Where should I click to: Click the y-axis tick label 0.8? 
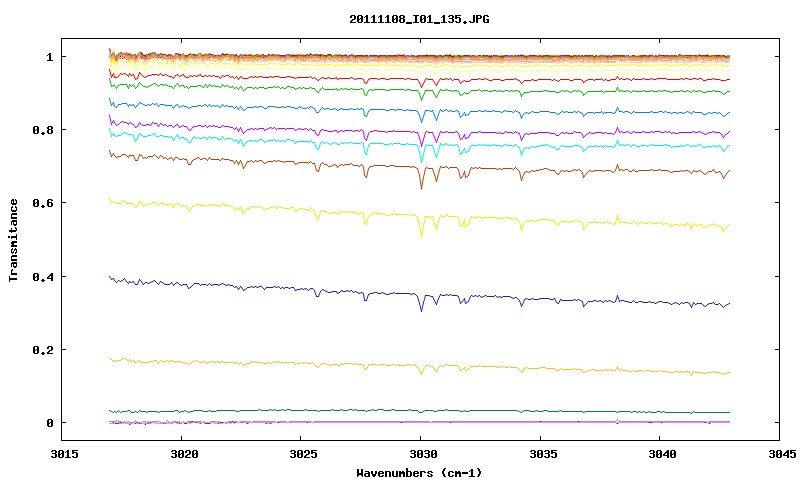click(43, 130)
